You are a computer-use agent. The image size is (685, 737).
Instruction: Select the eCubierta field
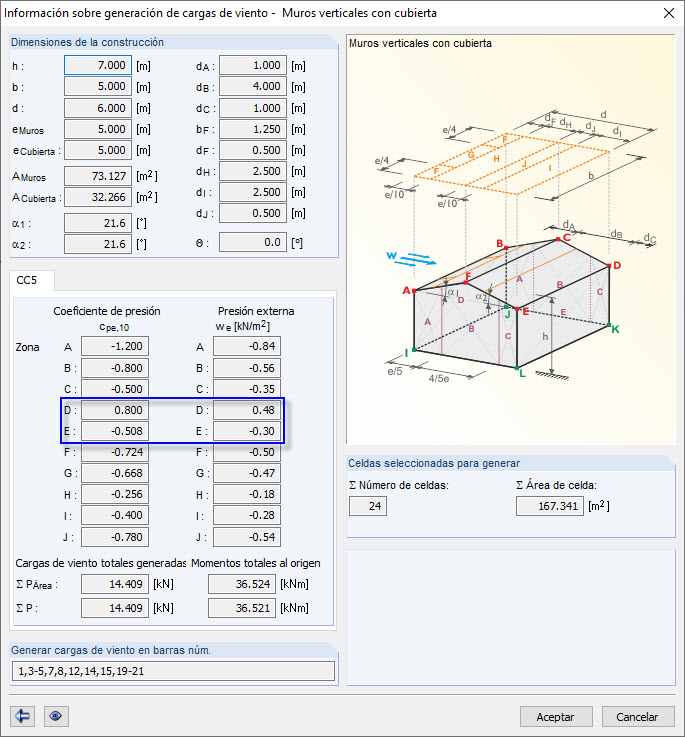click(98, 150)
